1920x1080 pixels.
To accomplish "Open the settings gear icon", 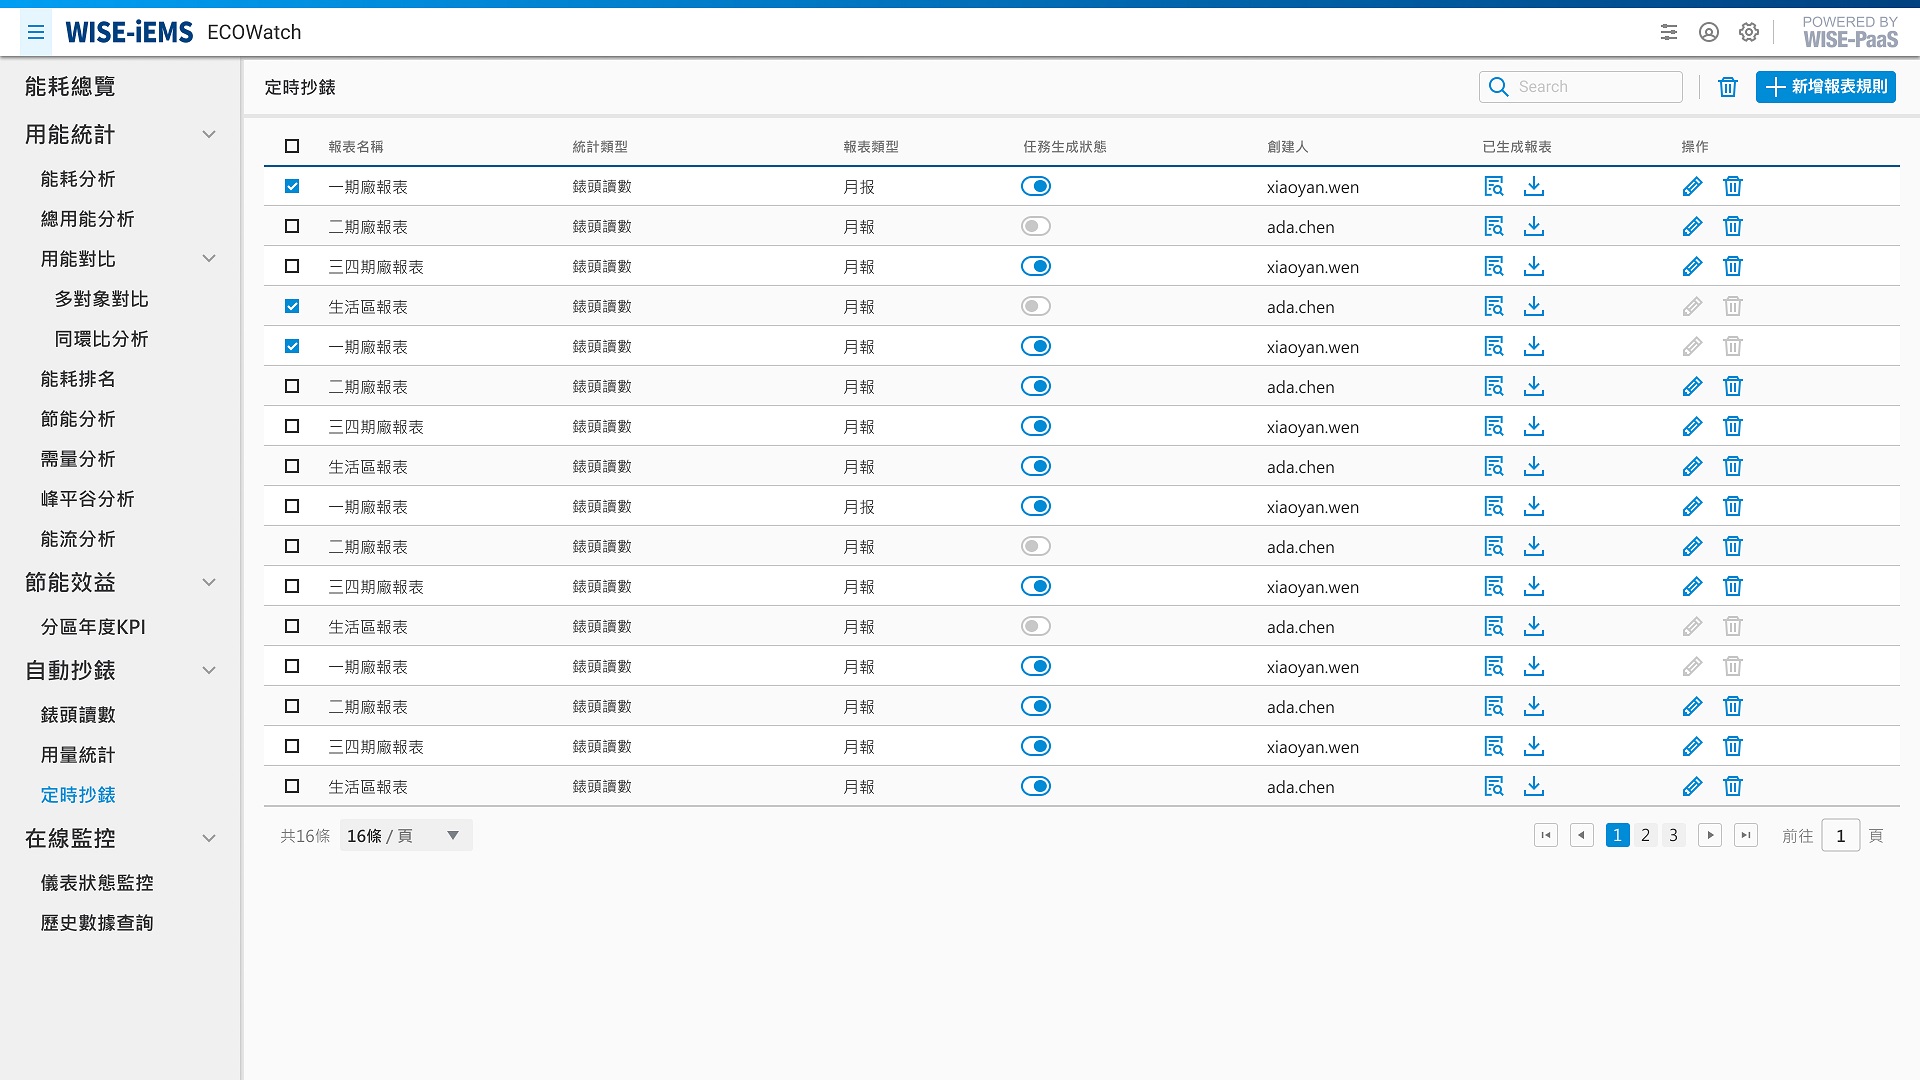I will pyautogui.click(x=1749, y=32).
